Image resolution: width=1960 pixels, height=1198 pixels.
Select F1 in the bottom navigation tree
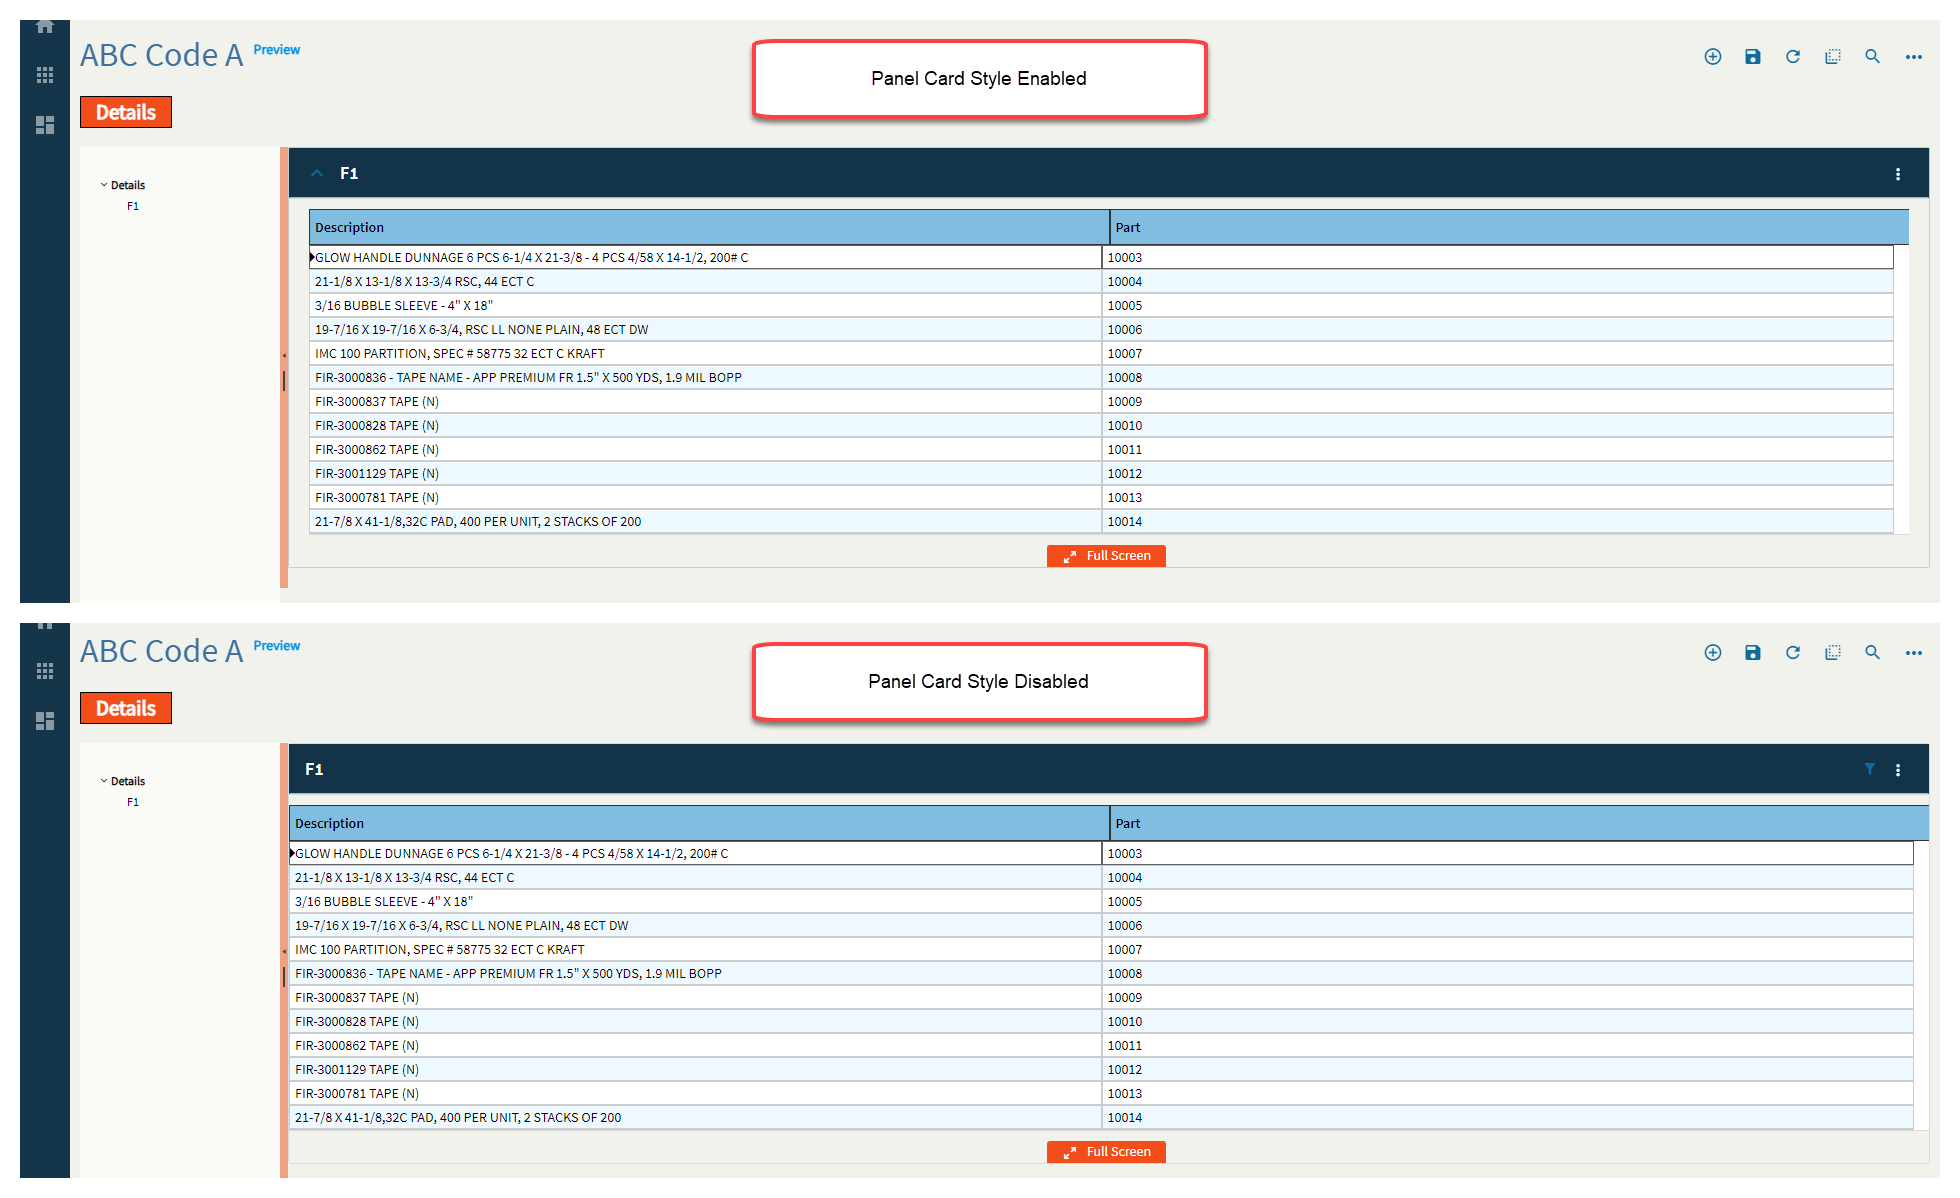(133, 802)
